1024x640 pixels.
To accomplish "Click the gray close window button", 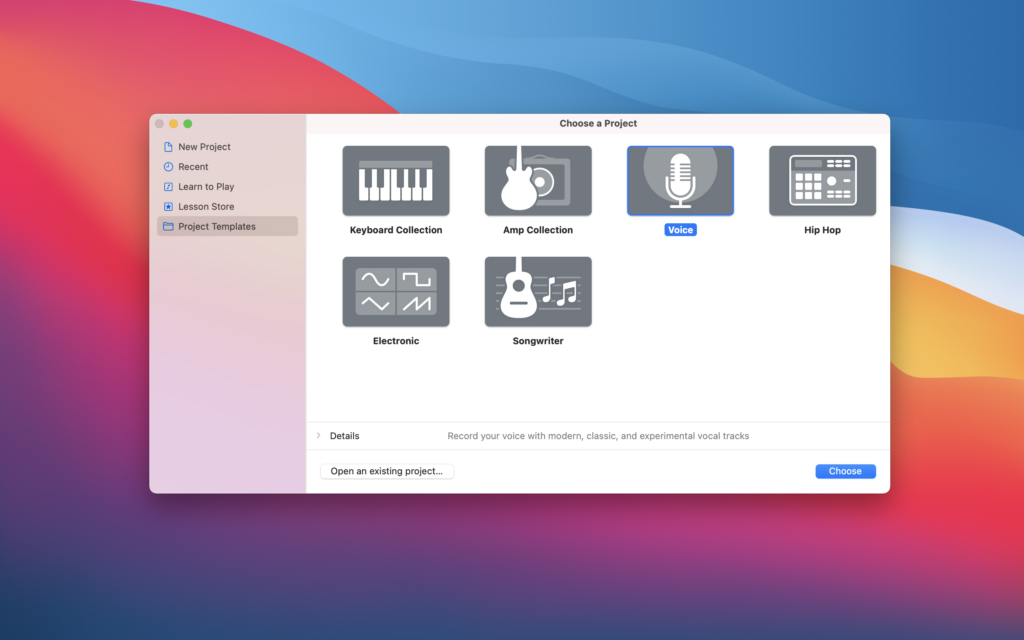I will tap(159, 123).
